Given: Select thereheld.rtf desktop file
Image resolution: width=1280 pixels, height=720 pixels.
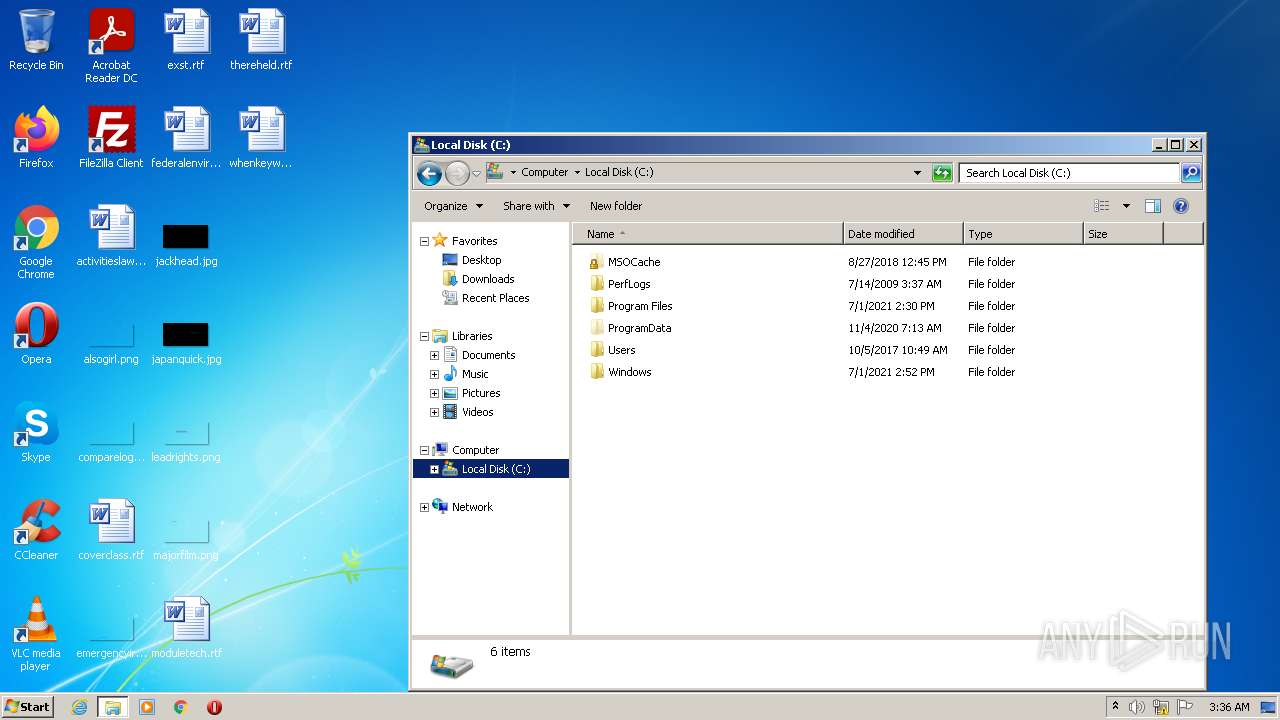Looking at the screenshot, I should coord(261,41).
